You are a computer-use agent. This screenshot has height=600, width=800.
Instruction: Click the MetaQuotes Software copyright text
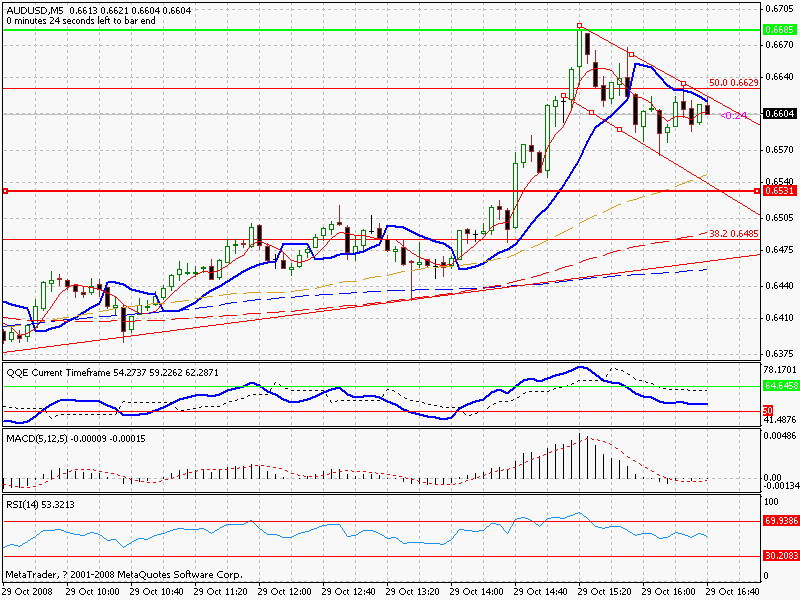pyautogui.click(x=120, y=575)
